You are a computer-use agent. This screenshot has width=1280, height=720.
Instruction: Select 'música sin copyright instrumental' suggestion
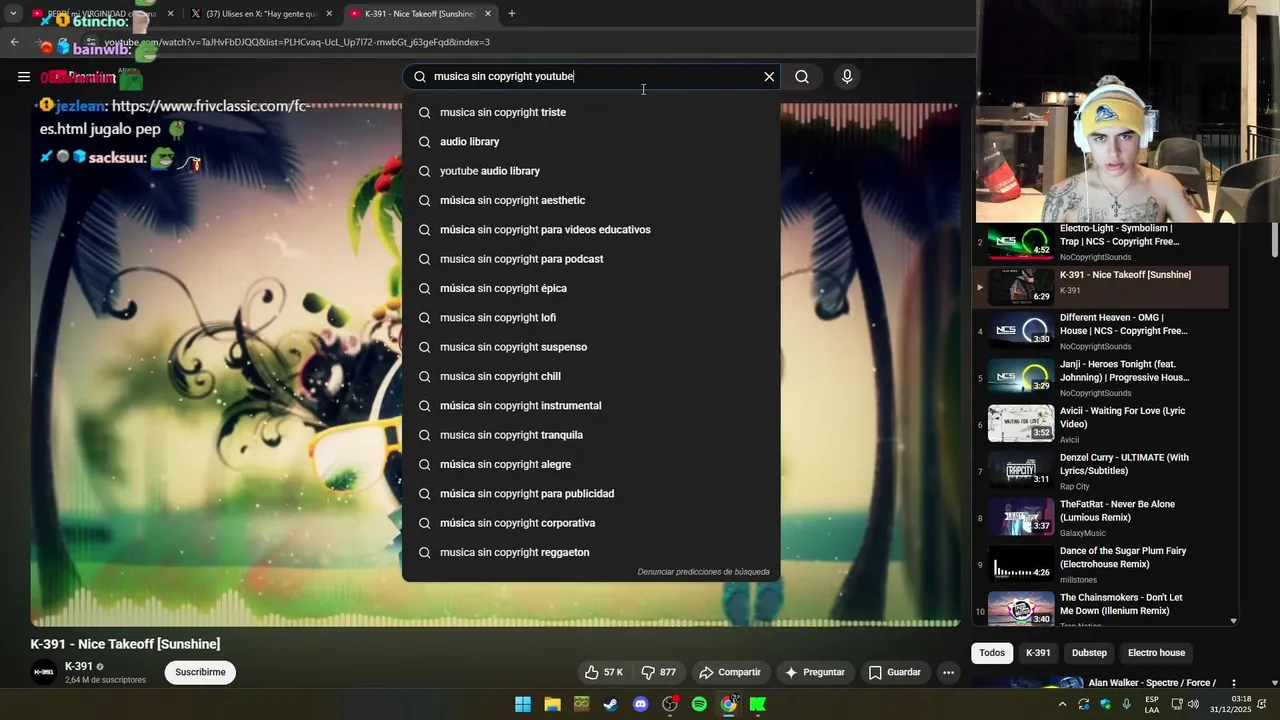[x=591, y=406]
